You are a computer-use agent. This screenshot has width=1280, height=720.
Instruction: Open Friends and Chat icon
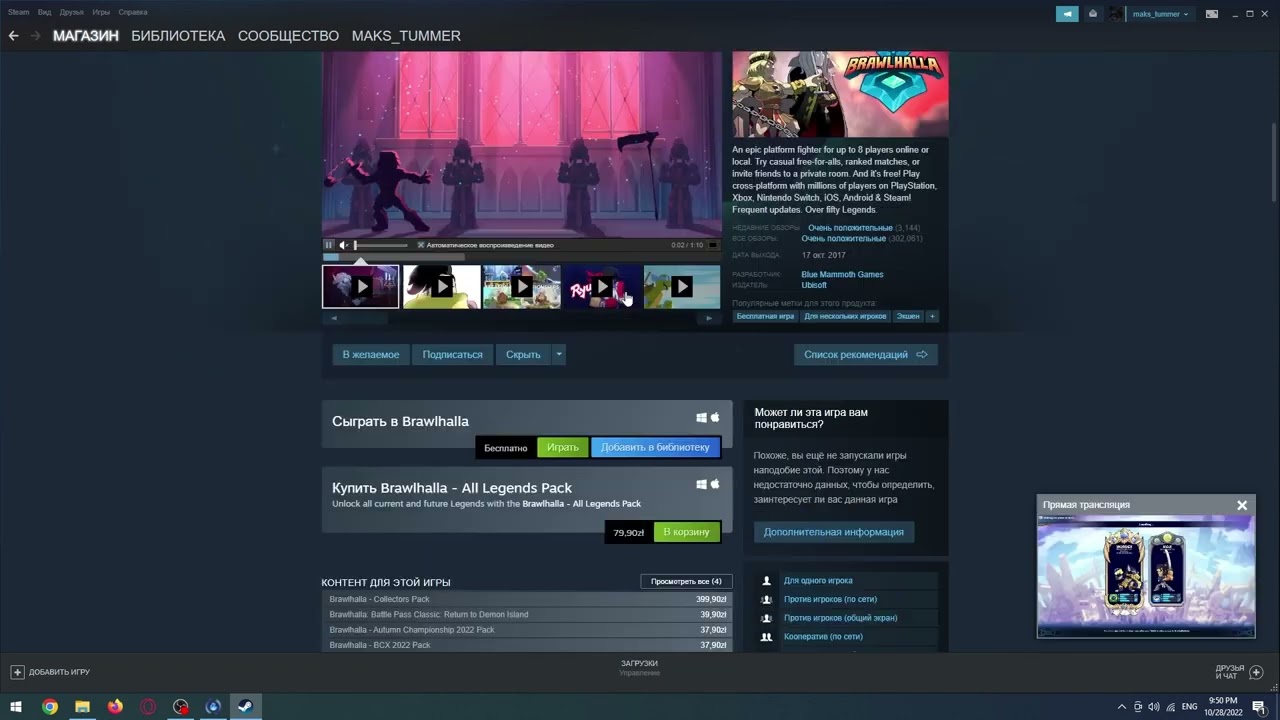tap(1257, 672)
